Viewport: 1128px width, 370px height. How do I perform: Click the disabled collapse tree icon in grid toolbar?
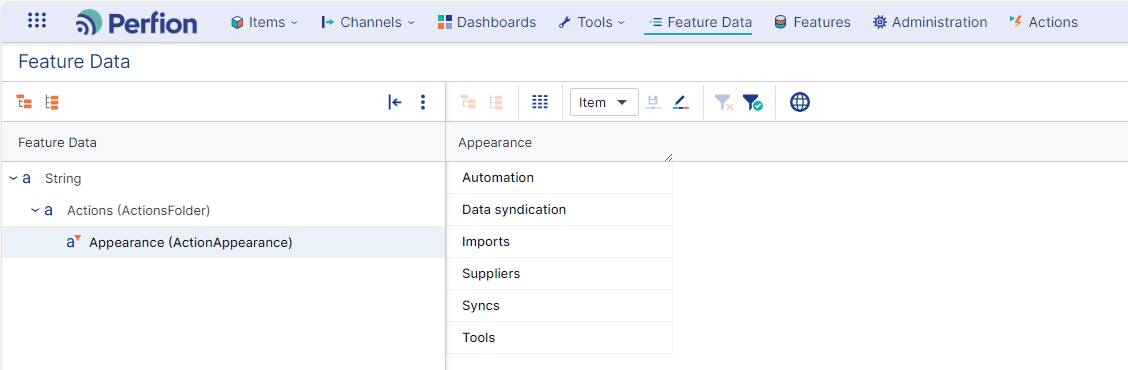[x=496, y=102]
